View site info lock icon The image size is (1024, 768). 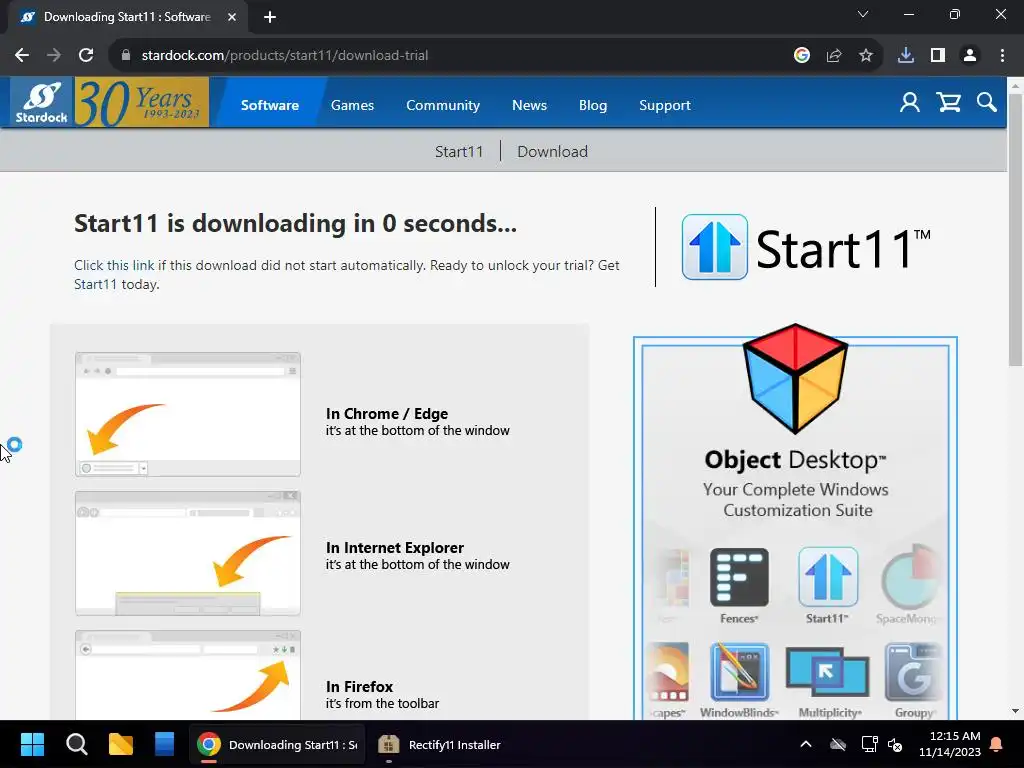coord(126,56)
